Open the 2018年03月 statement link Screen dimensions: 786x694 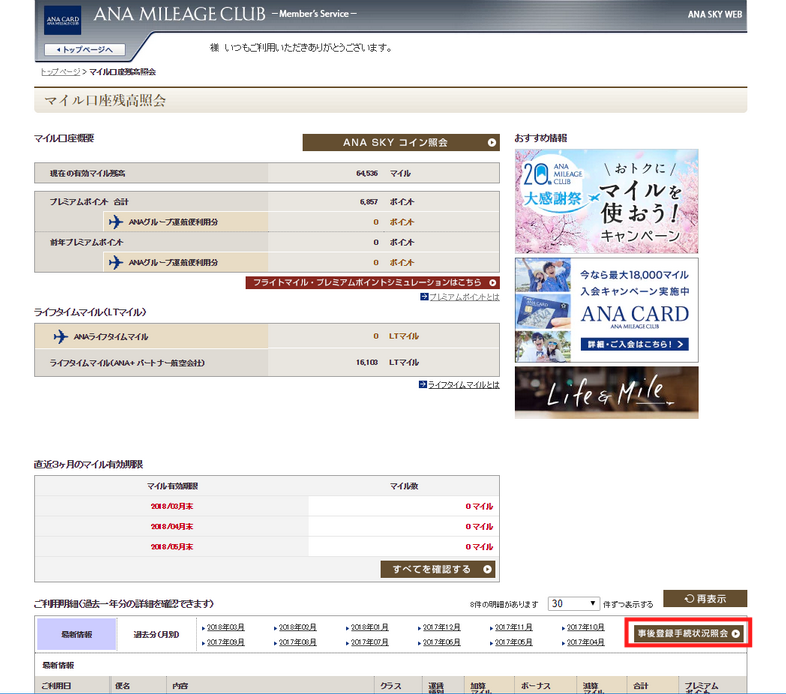click(x=226, y=627)
